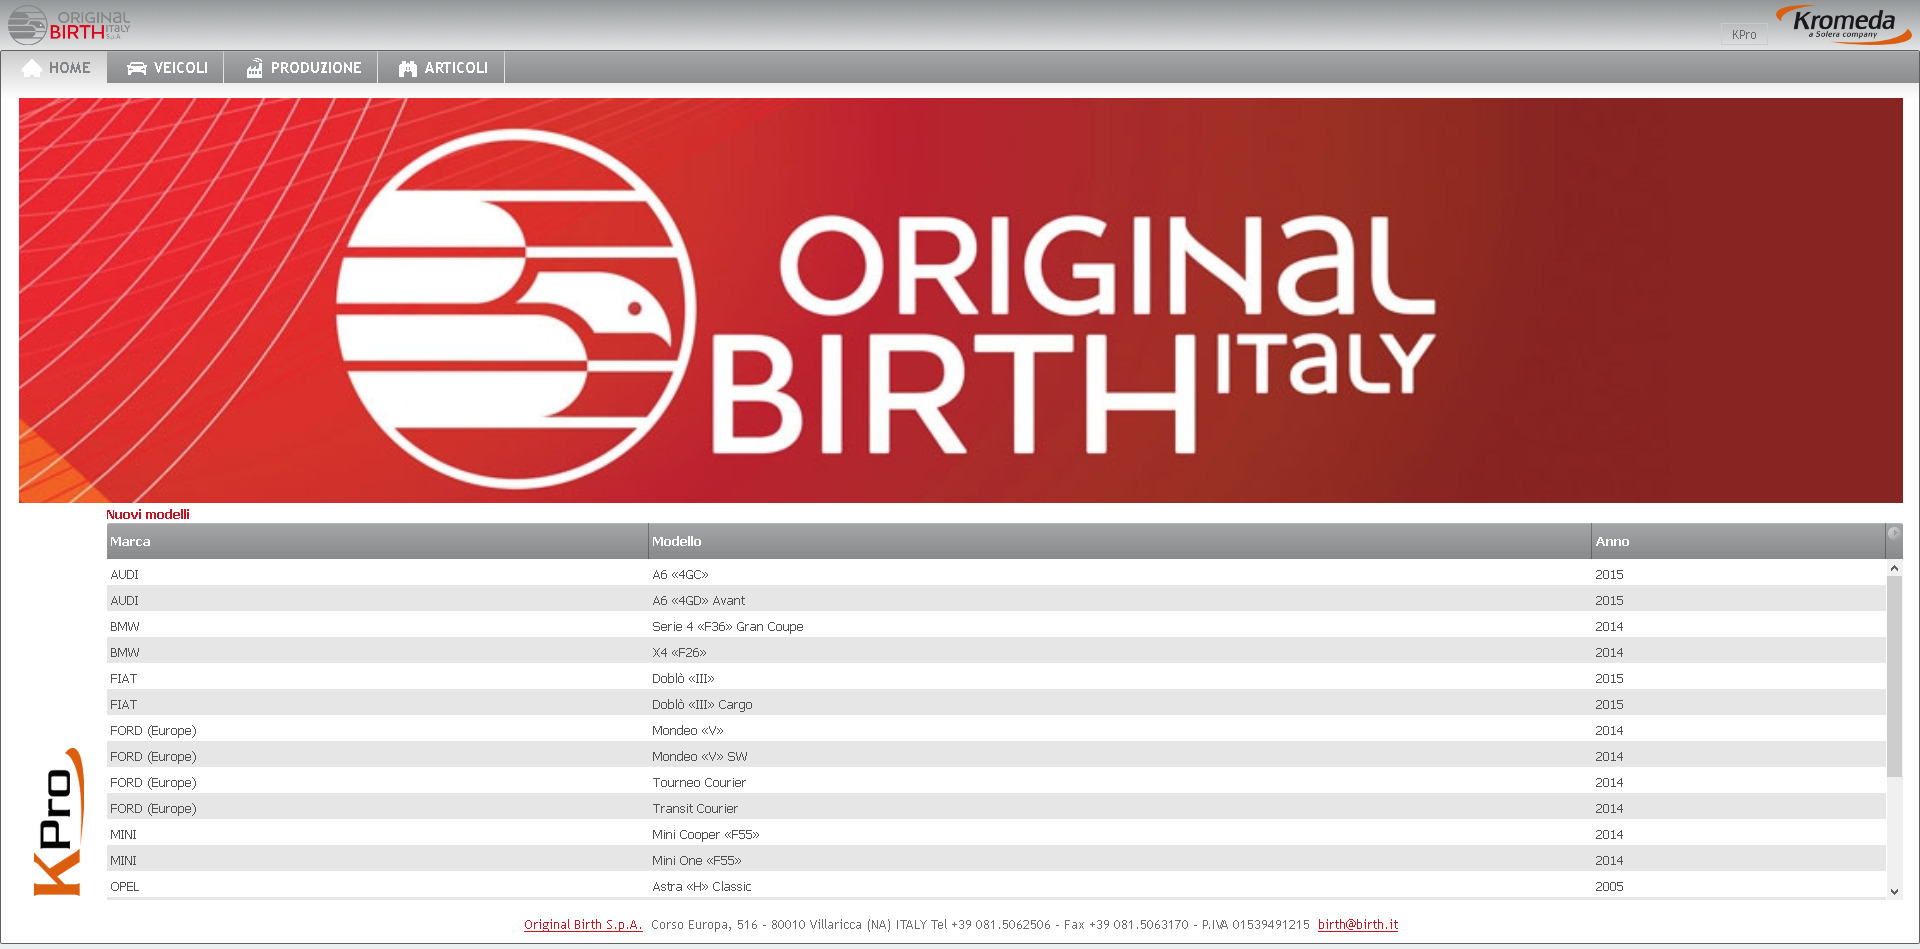Open the PRODUZIONE menu
The height and width of the screenshot is (949, 1920).
point(301,67)
